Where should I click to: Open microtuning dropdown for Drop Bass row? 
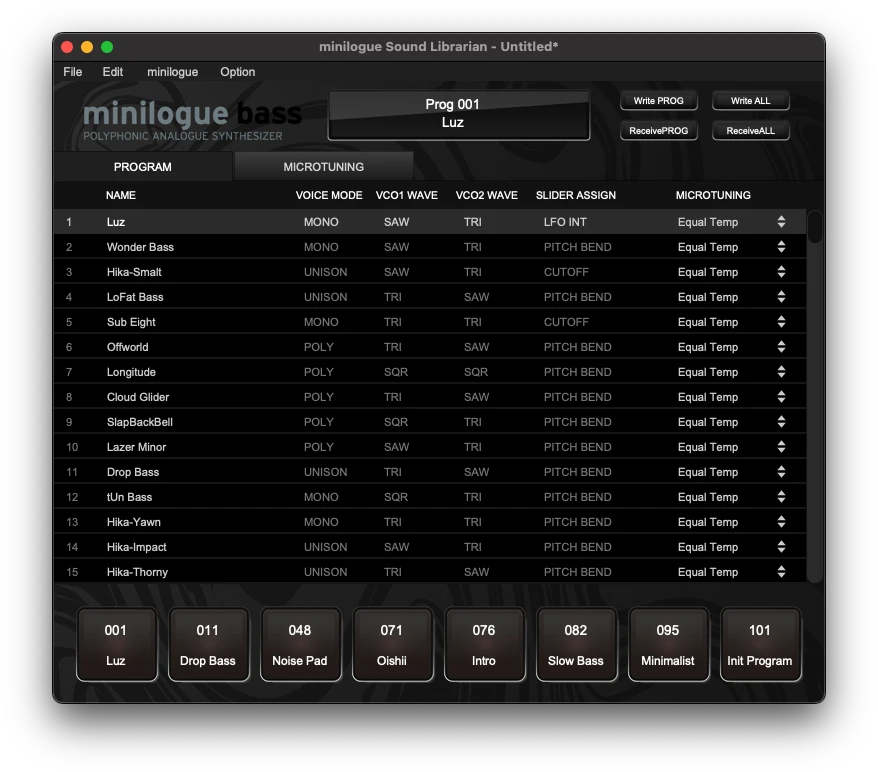pos(781,472)
